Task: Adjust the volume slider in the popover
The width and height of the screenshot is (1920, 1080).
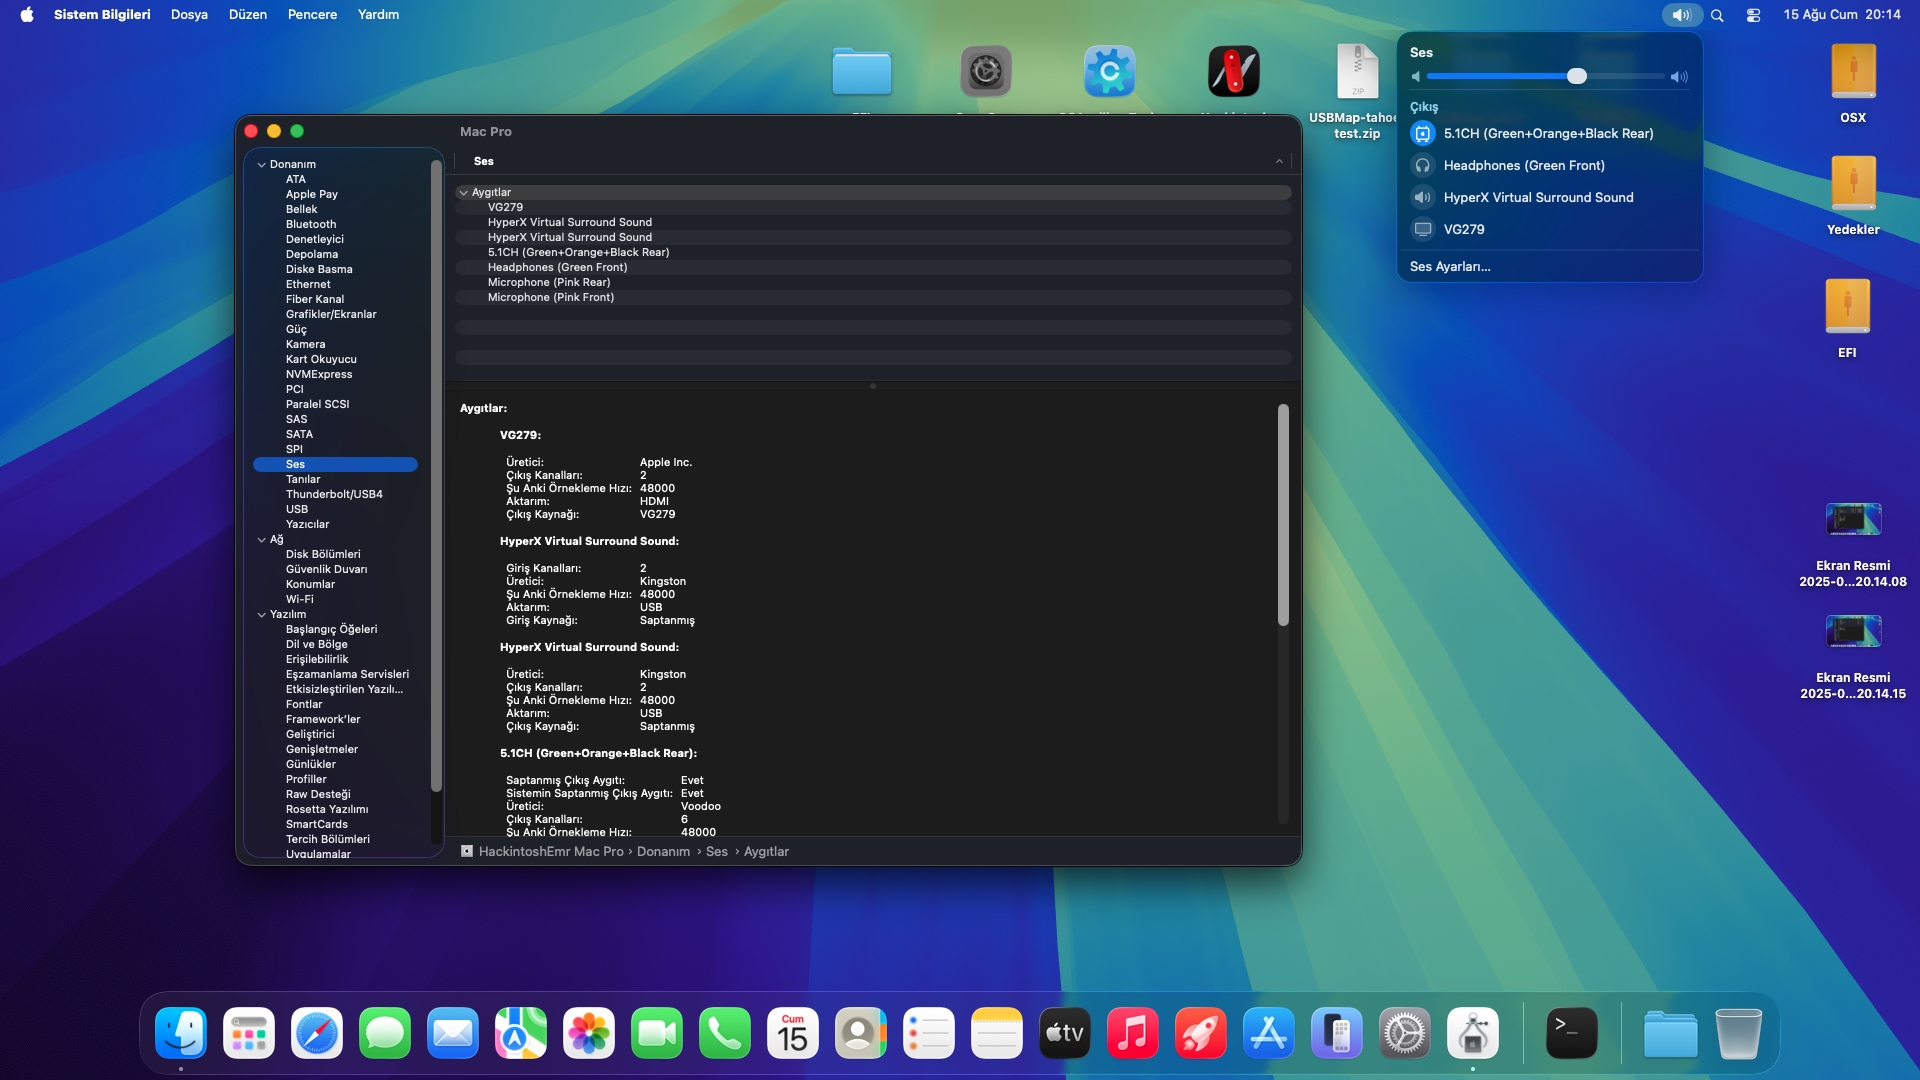Action: point(1576,76)
